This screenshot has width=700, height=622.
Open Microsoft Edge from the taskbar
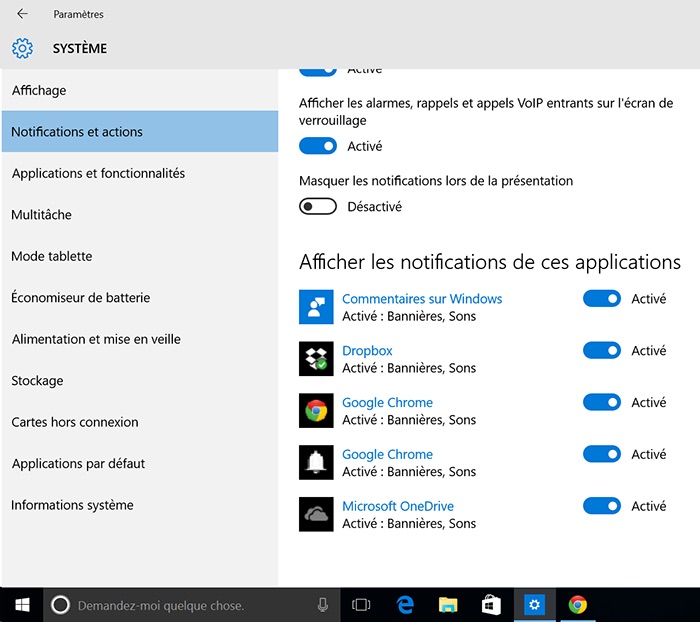tap(405, 604)
